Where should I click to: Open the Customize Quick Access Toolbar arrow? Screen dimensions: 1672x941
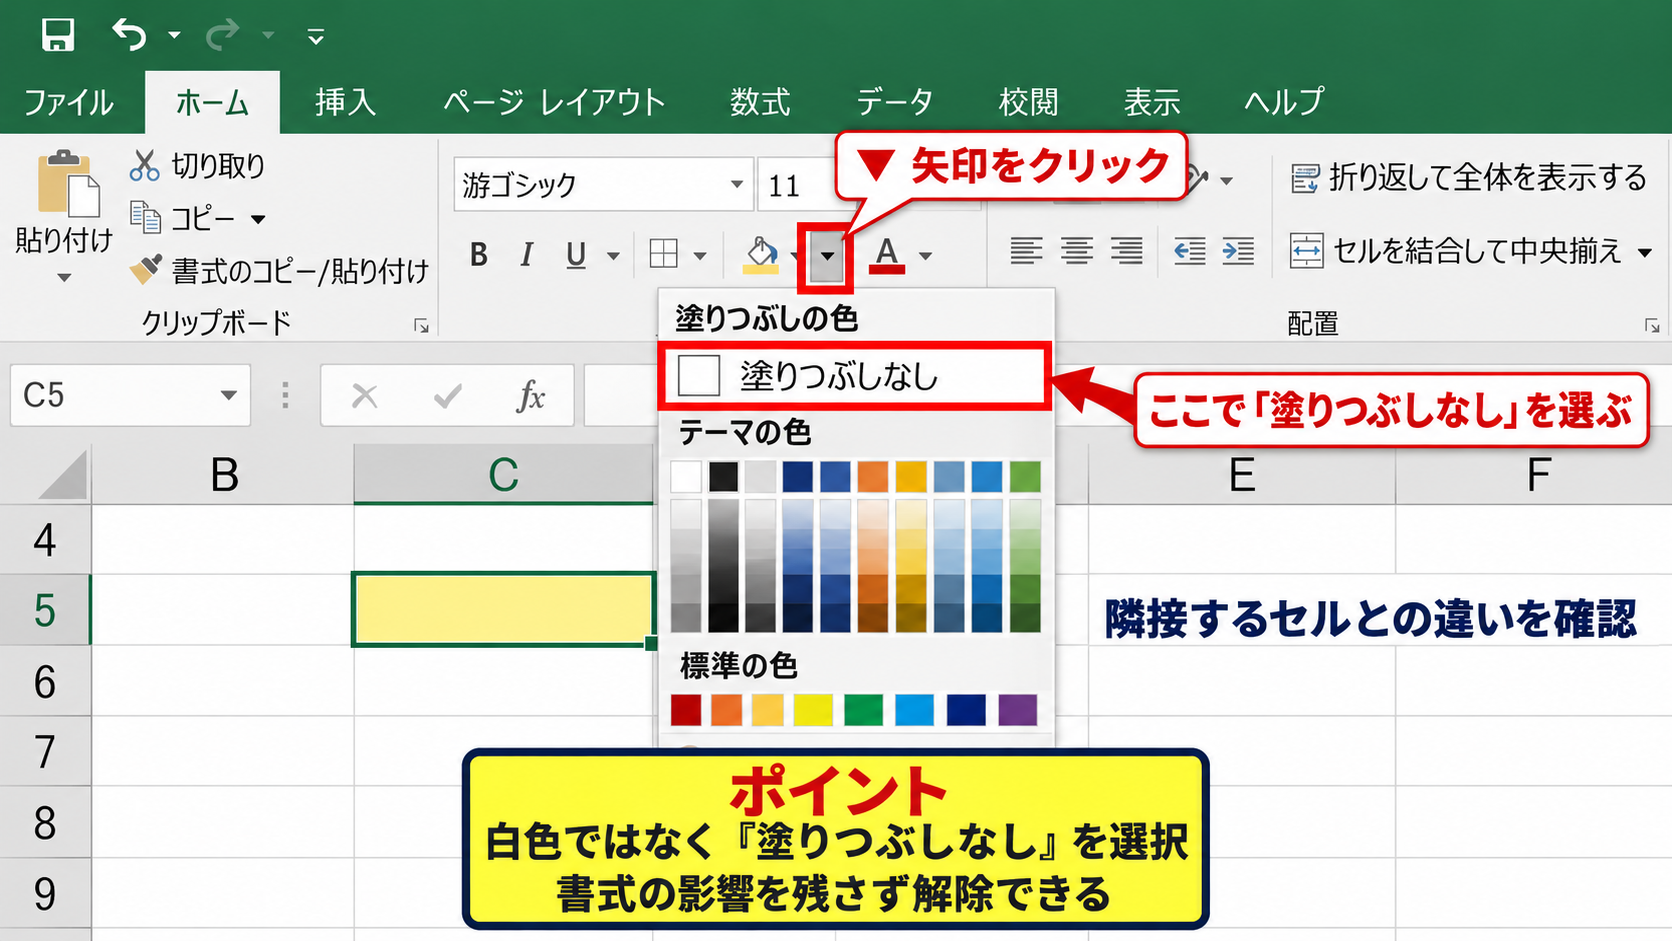click(x=316, y=38)
